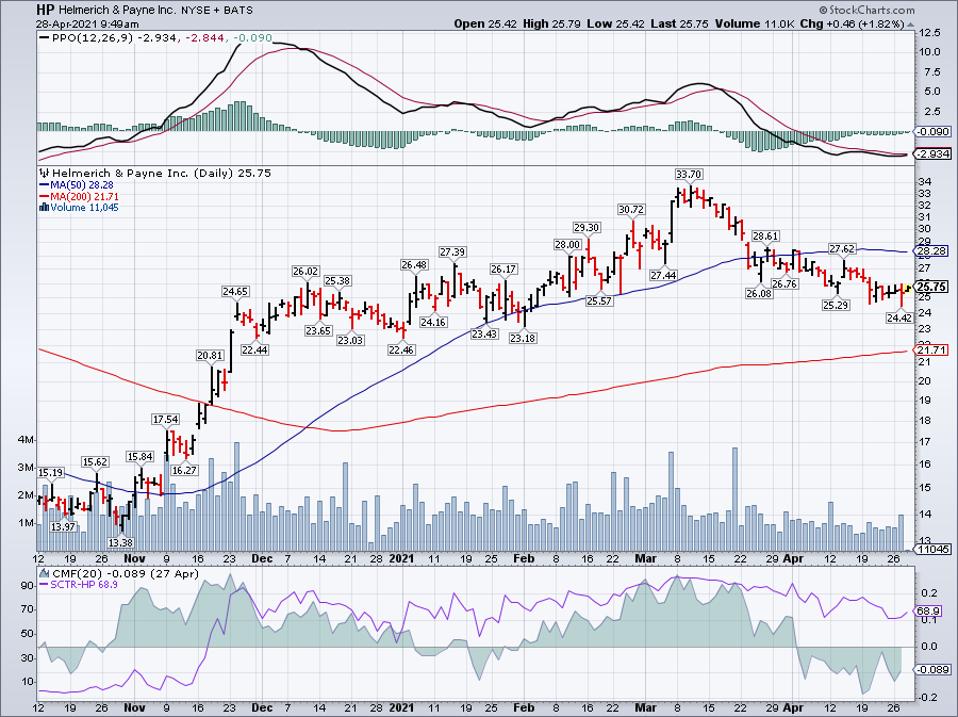Click the Volume 11,045 legend entry
Image resolution: width=958 pixels, height=717 pixels.
pos(79,207)
